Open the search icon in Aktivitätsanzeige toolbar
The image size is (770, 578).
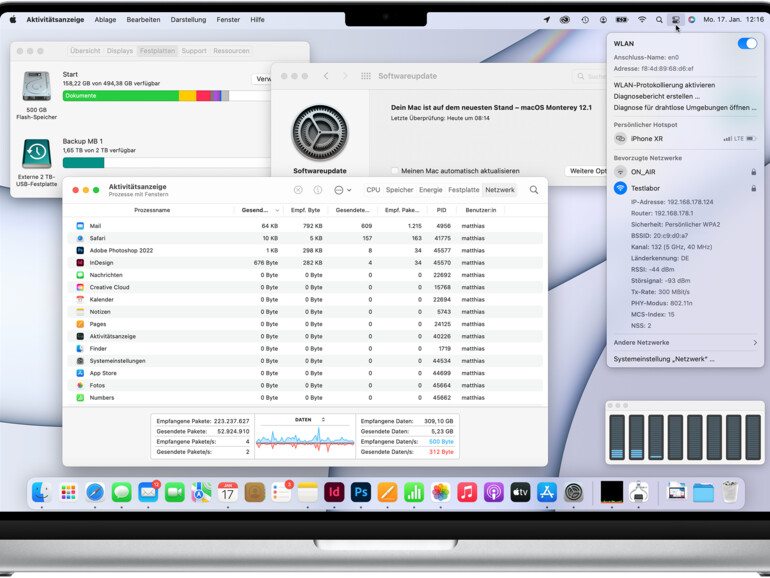click(534, 190)
